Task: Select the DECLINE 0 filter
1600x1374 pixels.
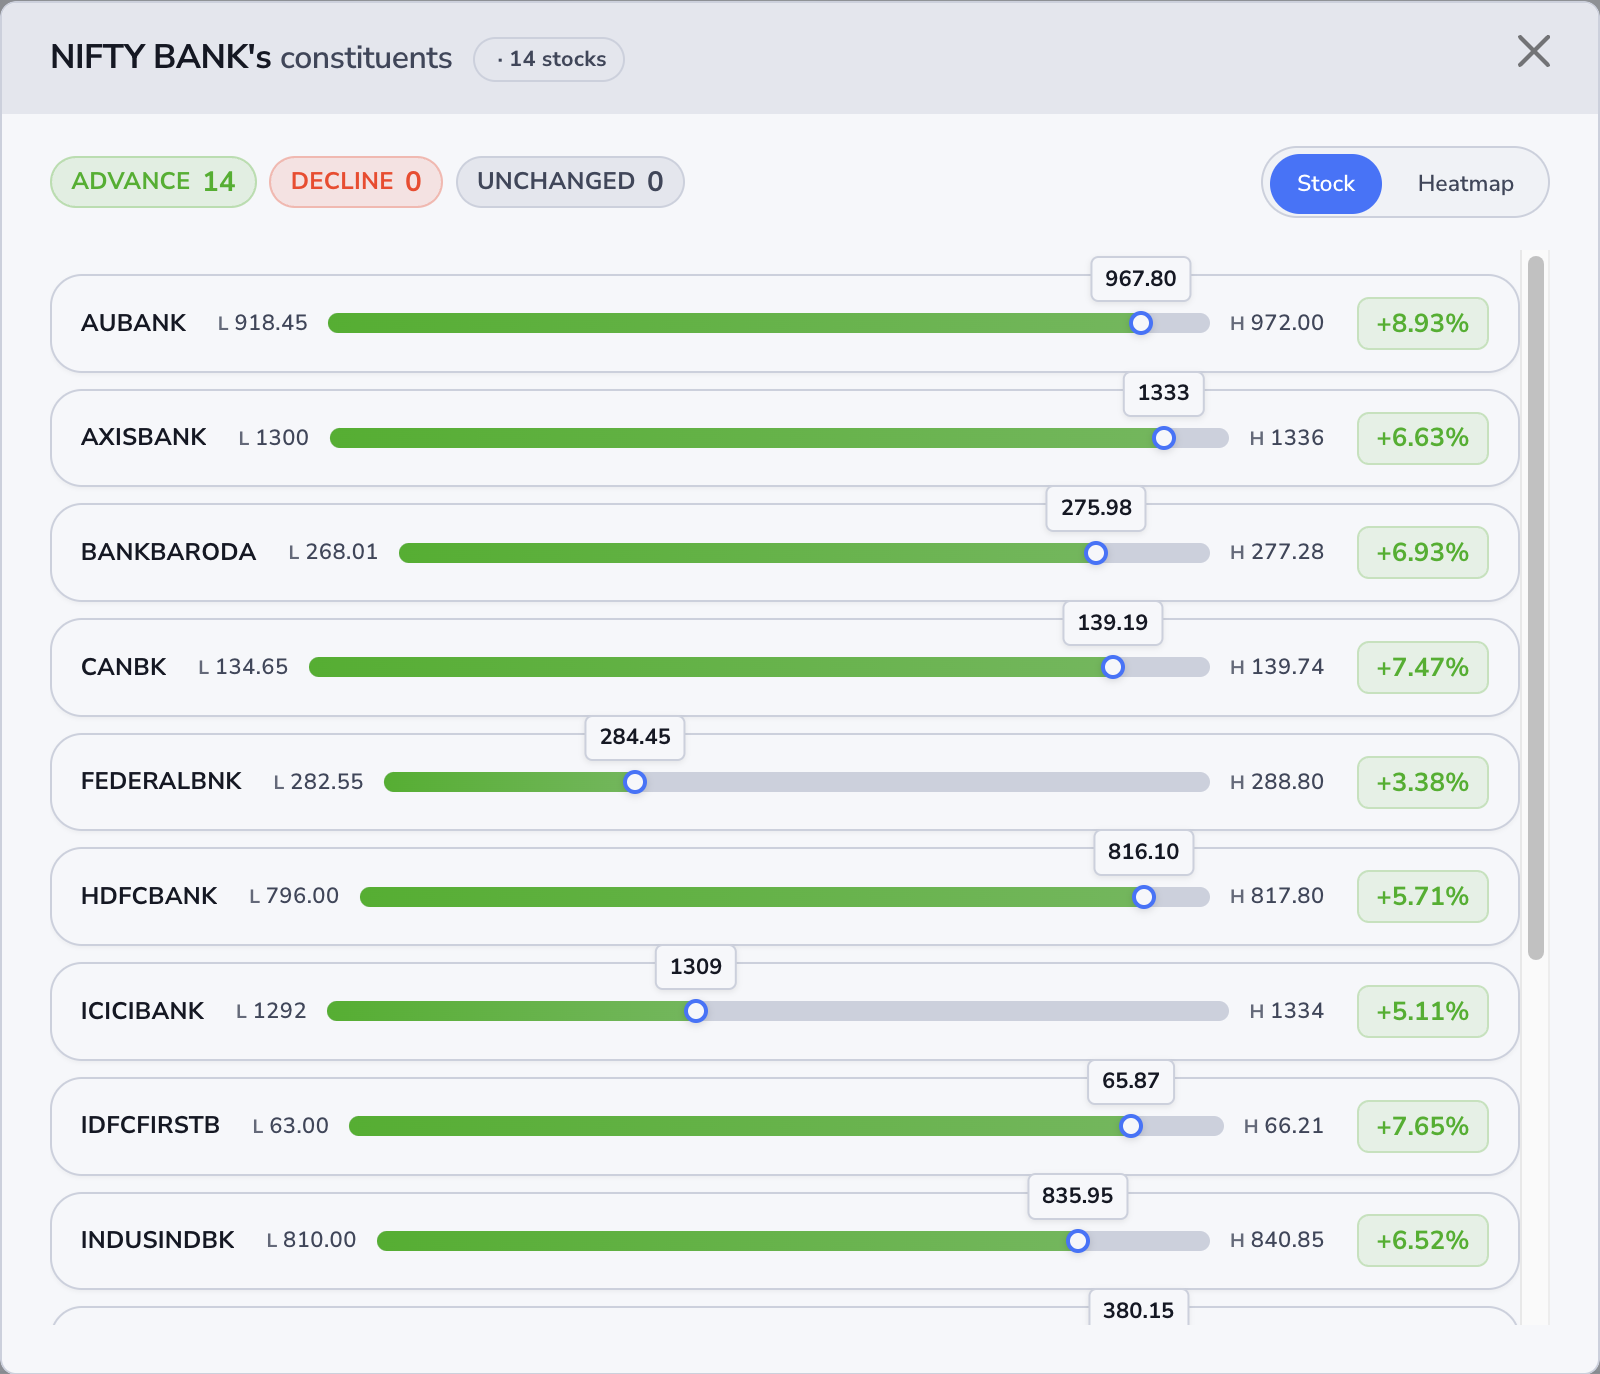Action: [355, 181]
